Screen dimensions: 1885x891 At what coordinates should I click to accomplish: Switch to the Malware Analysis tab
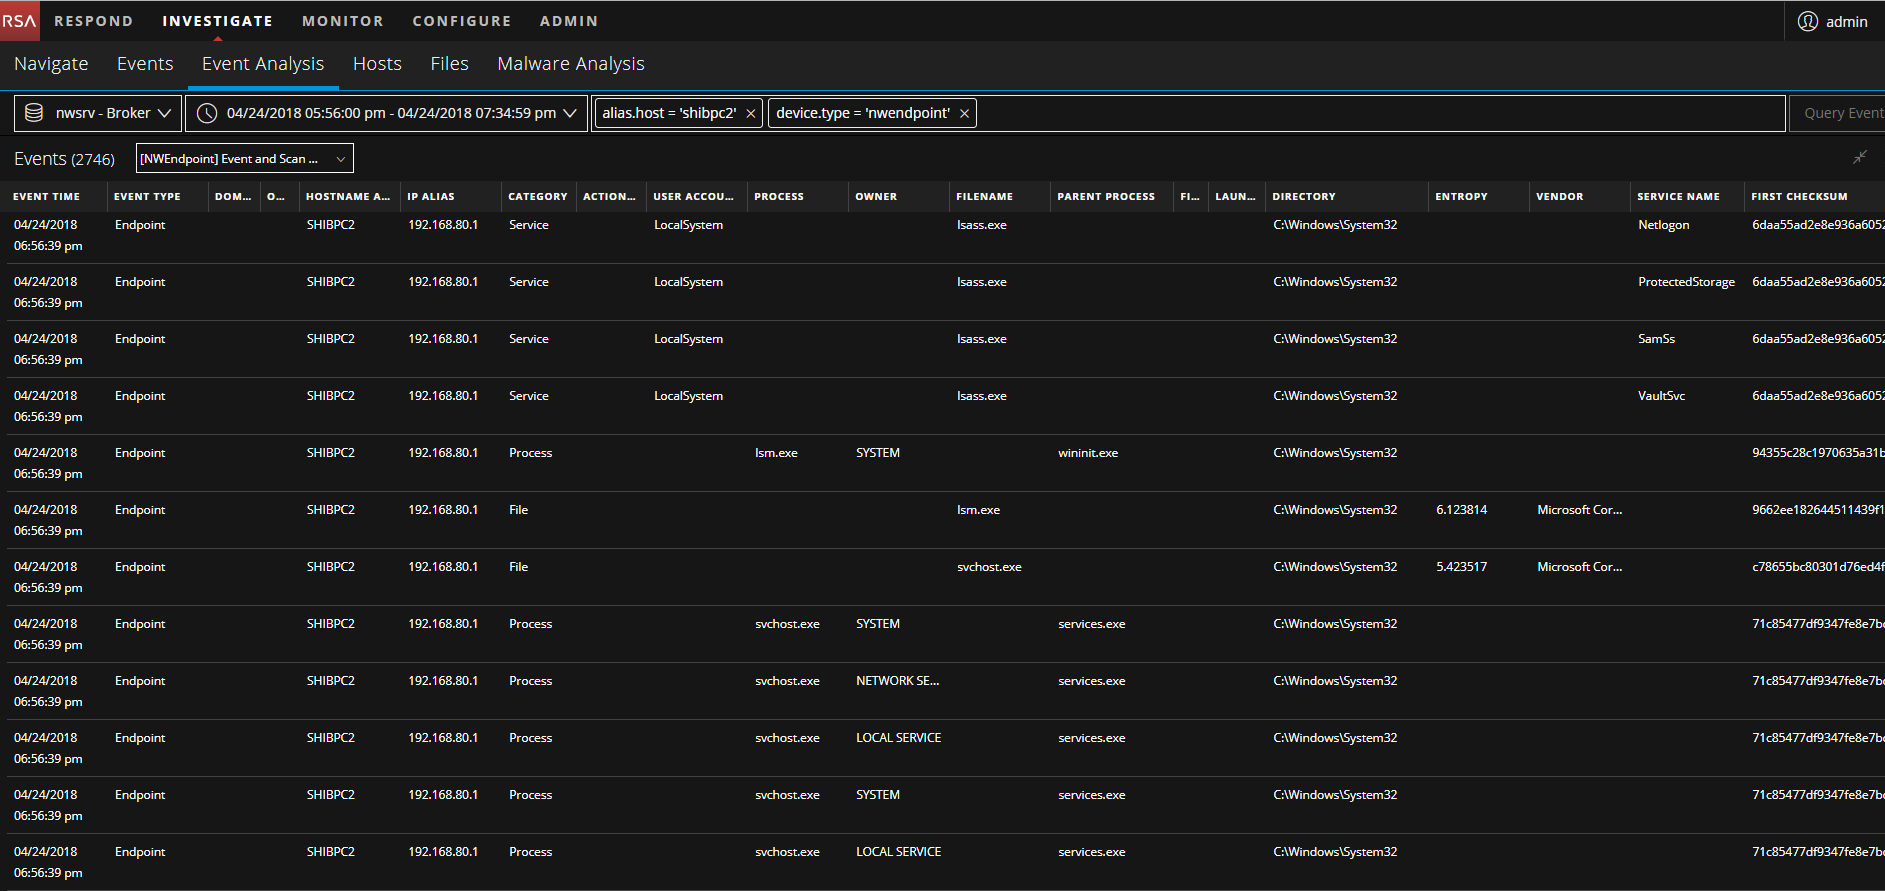click(570, 64)
